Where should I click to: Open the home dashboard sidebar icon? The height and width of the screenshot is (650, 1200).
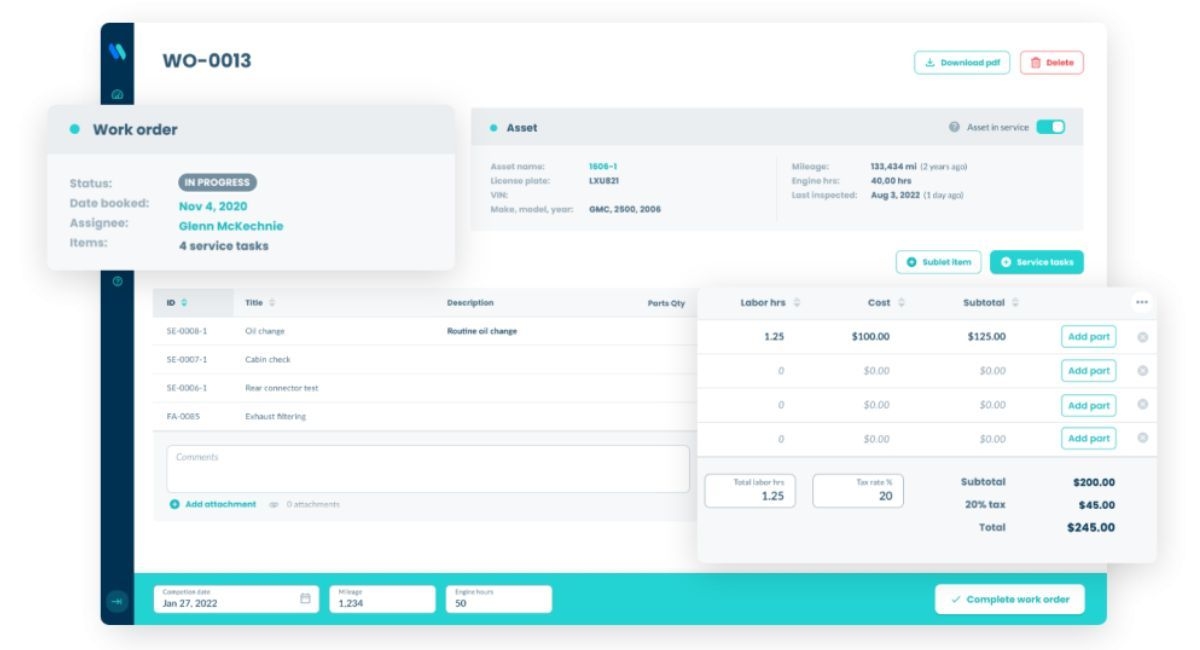pos(117,95)
